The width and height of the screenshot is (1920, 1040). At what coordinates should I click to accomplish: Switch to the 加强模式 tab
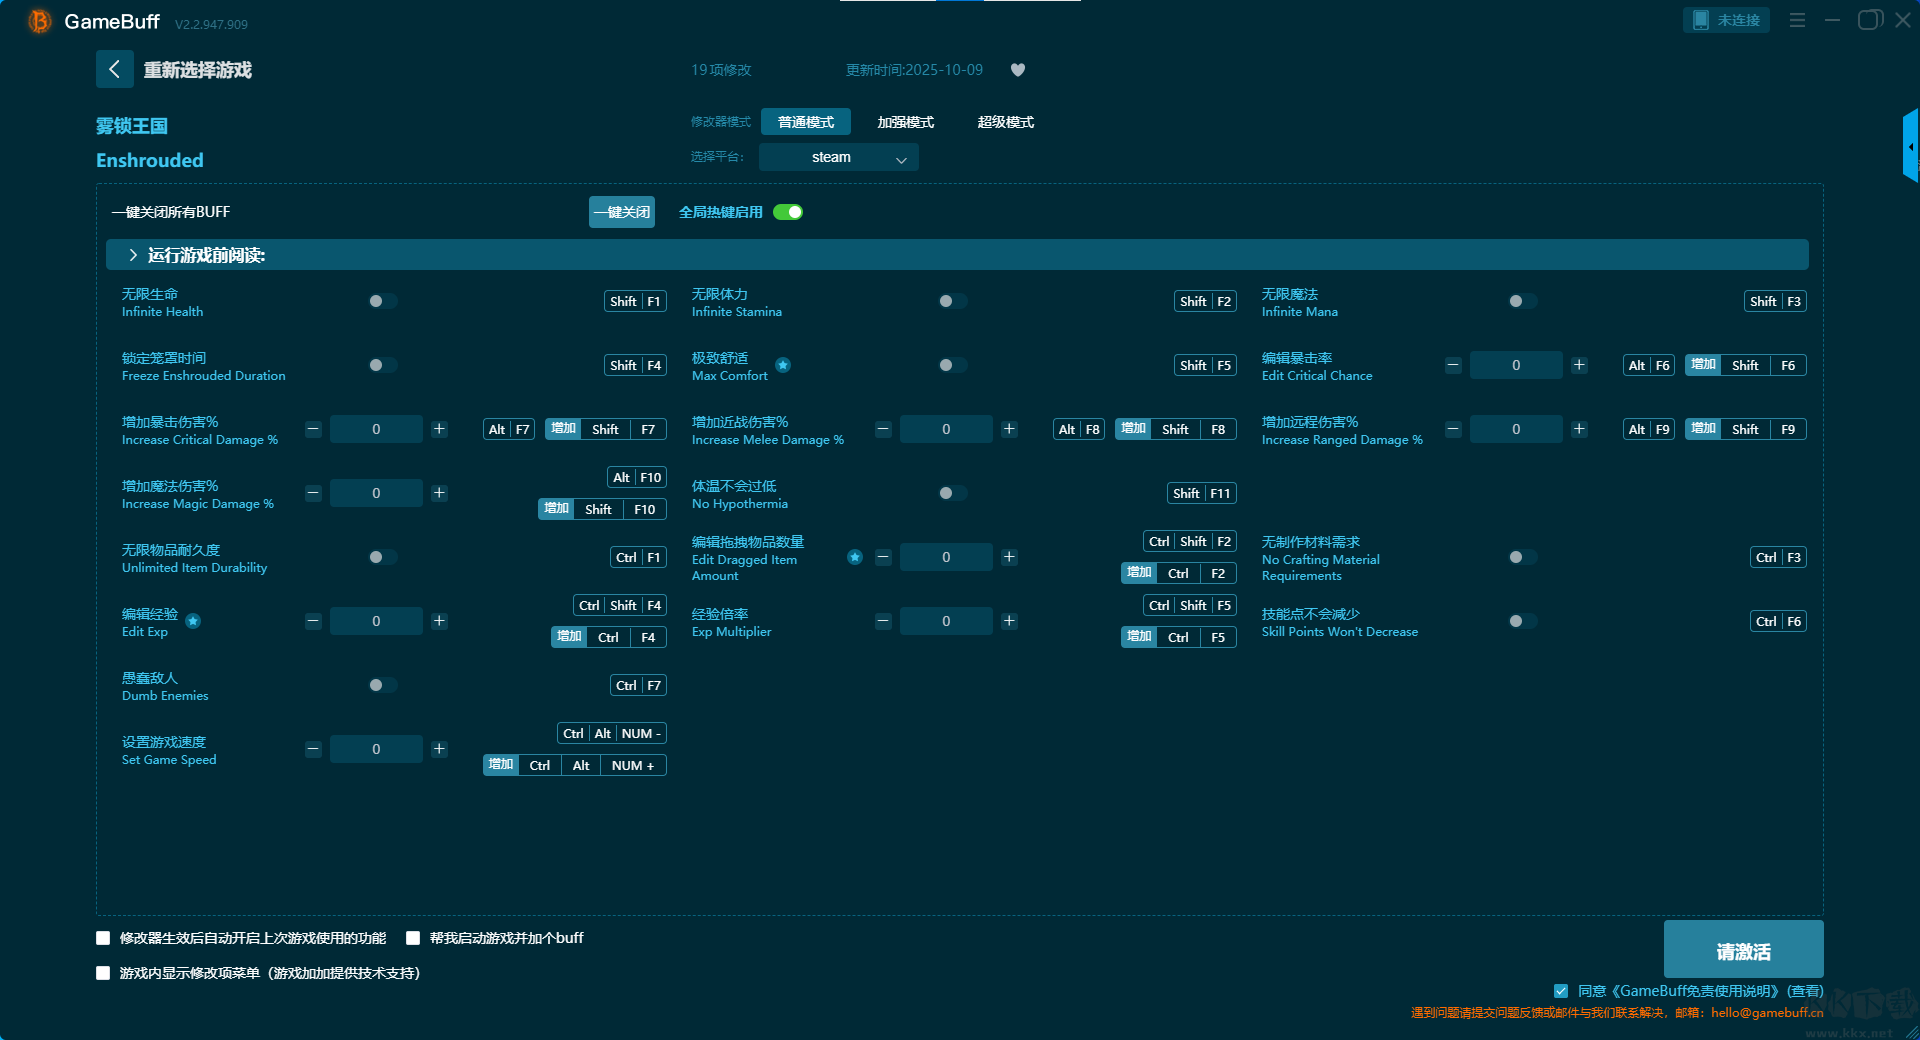click(905, 122)
